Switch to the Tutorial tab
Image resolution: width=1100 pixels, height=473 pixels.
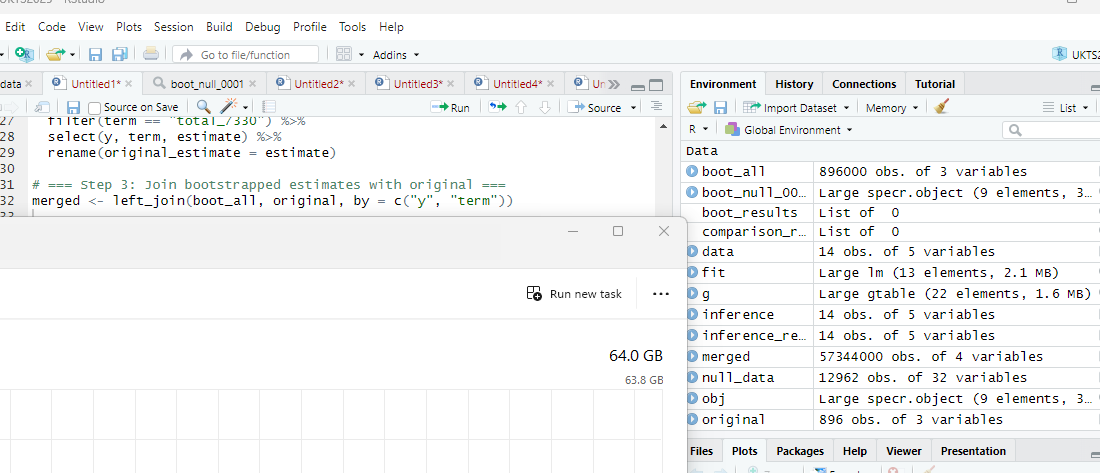(x=934, y=84)
